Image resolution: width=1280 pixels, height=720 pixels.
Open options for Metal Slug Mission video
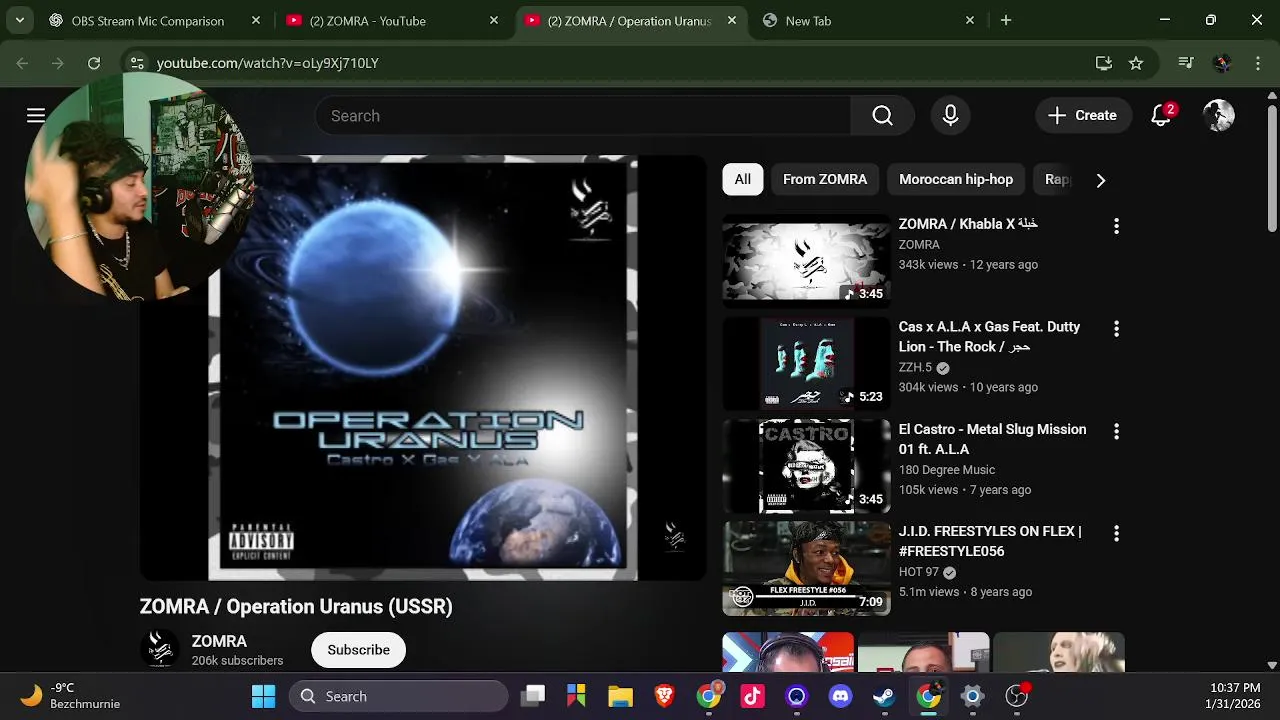(x=1116, y=431)
